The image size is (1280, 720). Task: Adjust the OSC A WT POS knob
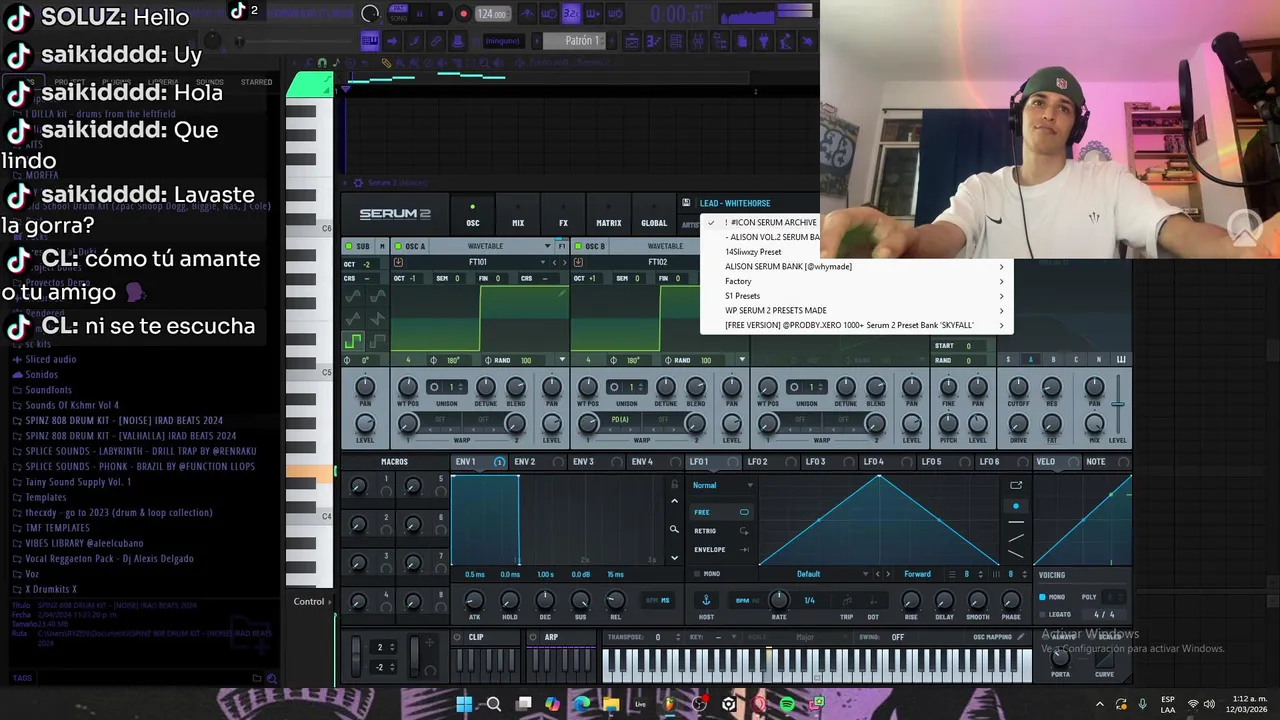(x=407, y=387)
